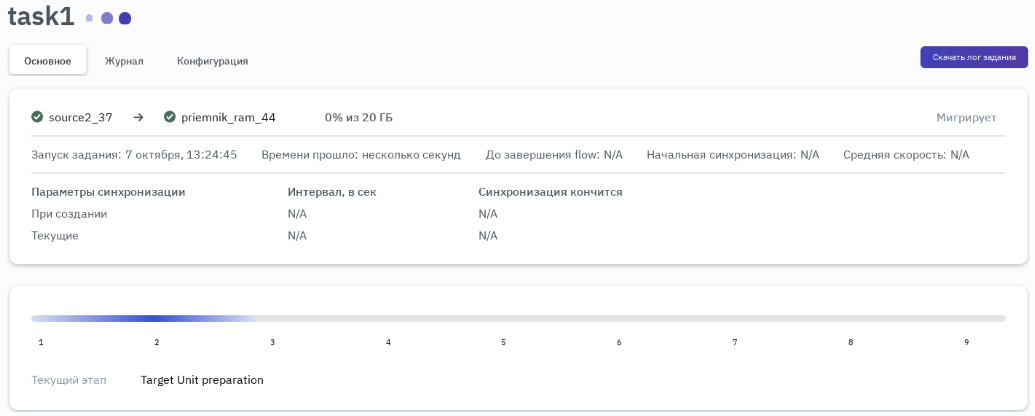Select step 2 marker under progress bar
Screen dimensions: 1035x416
(x=157, y=342)
